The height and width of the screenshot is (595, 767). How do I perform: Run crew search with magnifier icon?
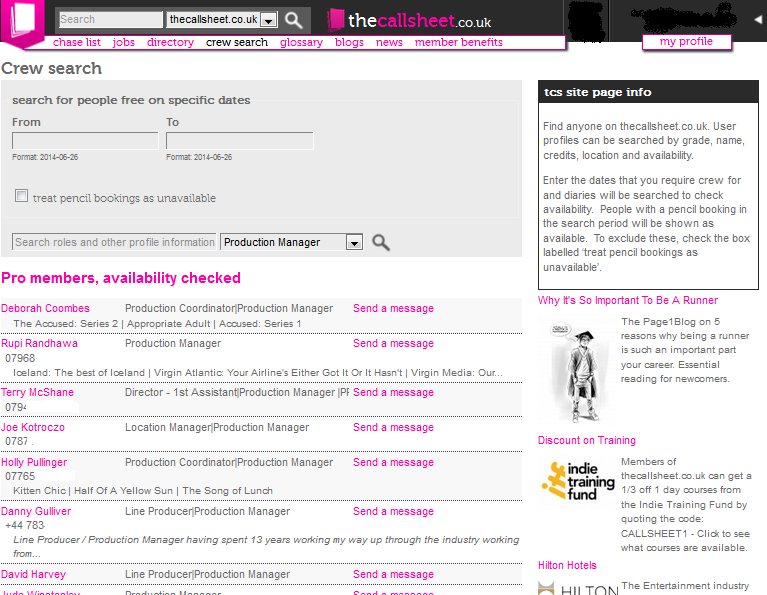pos(381,242)
